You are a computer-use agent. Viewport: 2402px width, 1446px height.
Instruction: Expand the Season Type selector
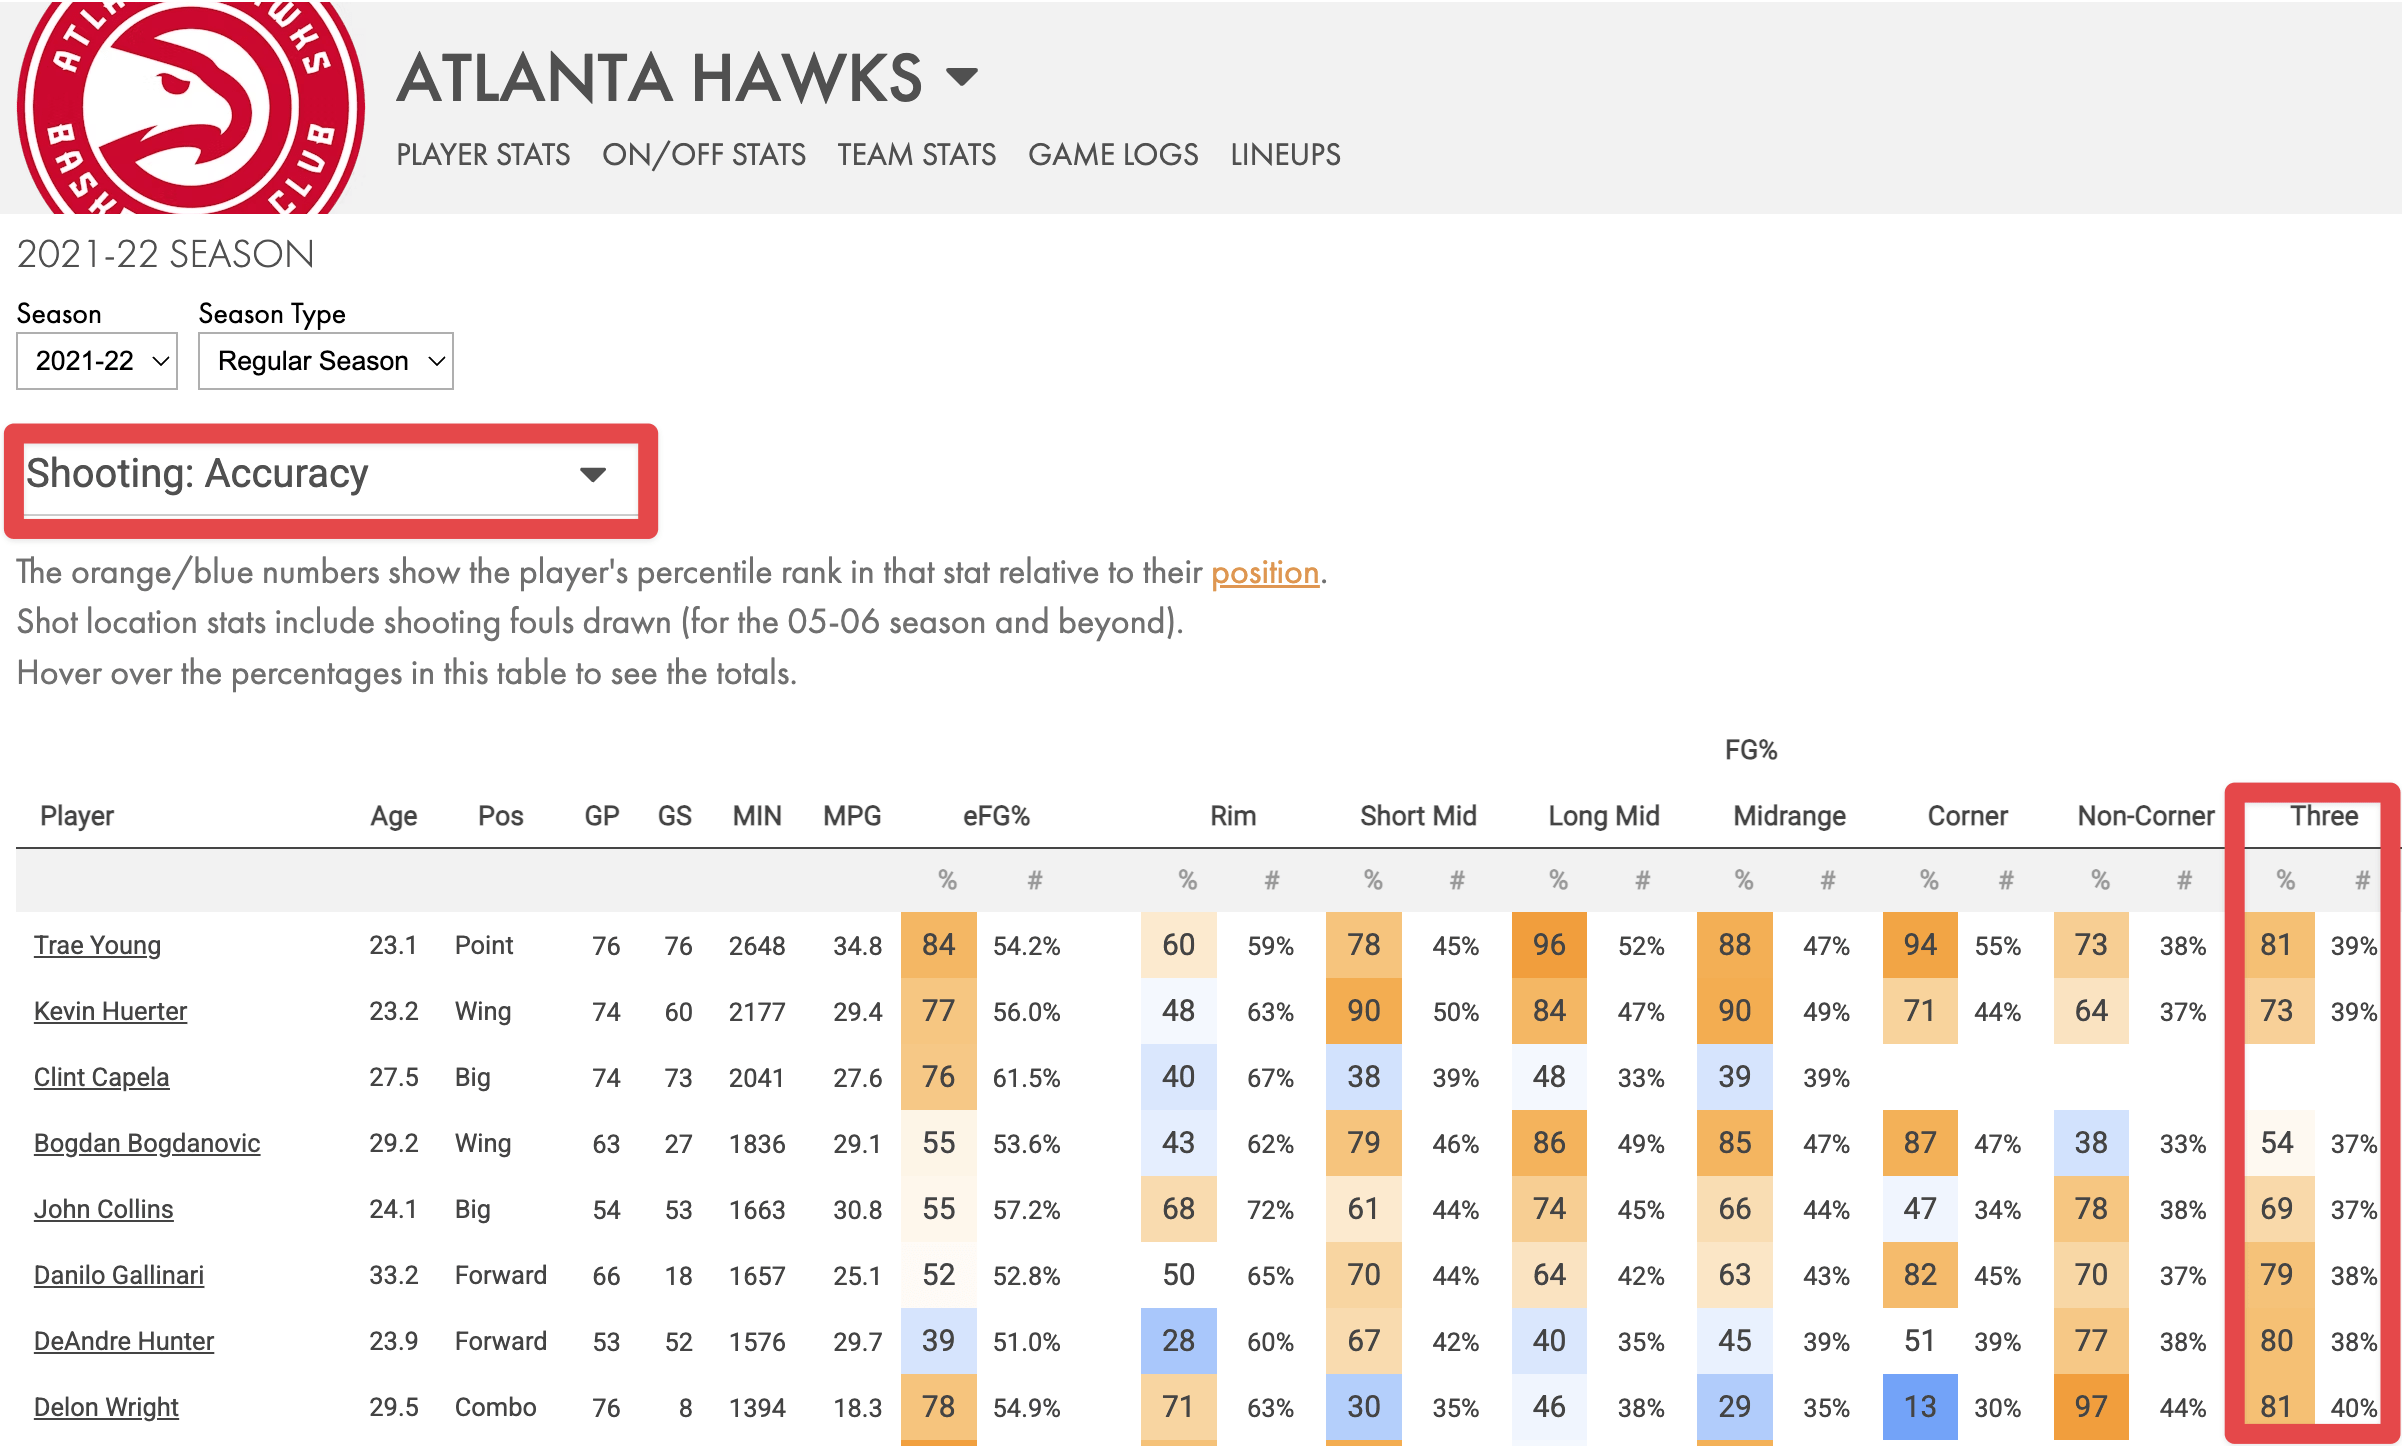pos(326,361)
